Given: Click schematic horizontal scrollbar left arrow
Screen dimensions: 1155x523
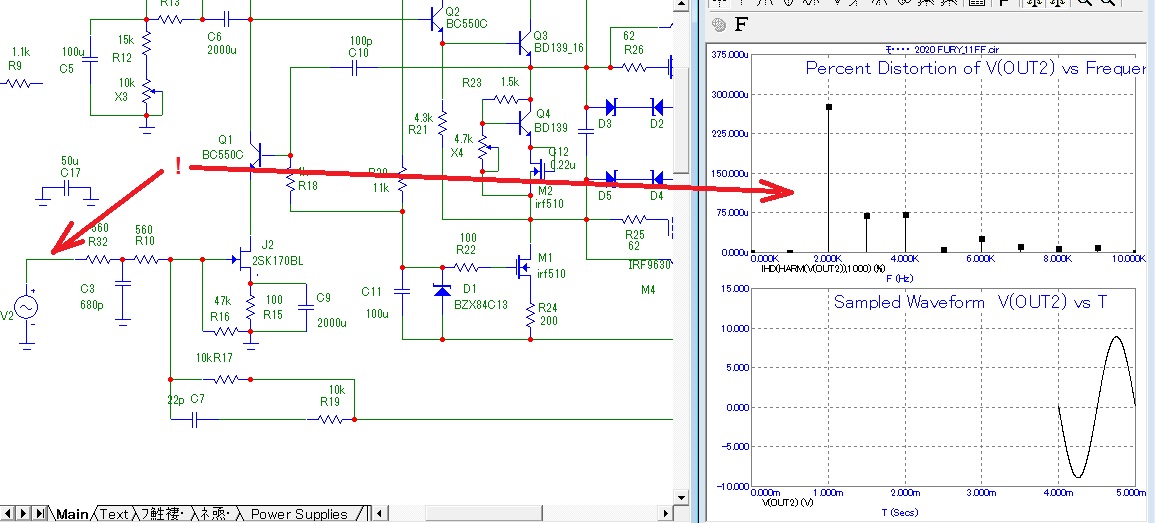Looking at the screenshot, I should [381, 513].
